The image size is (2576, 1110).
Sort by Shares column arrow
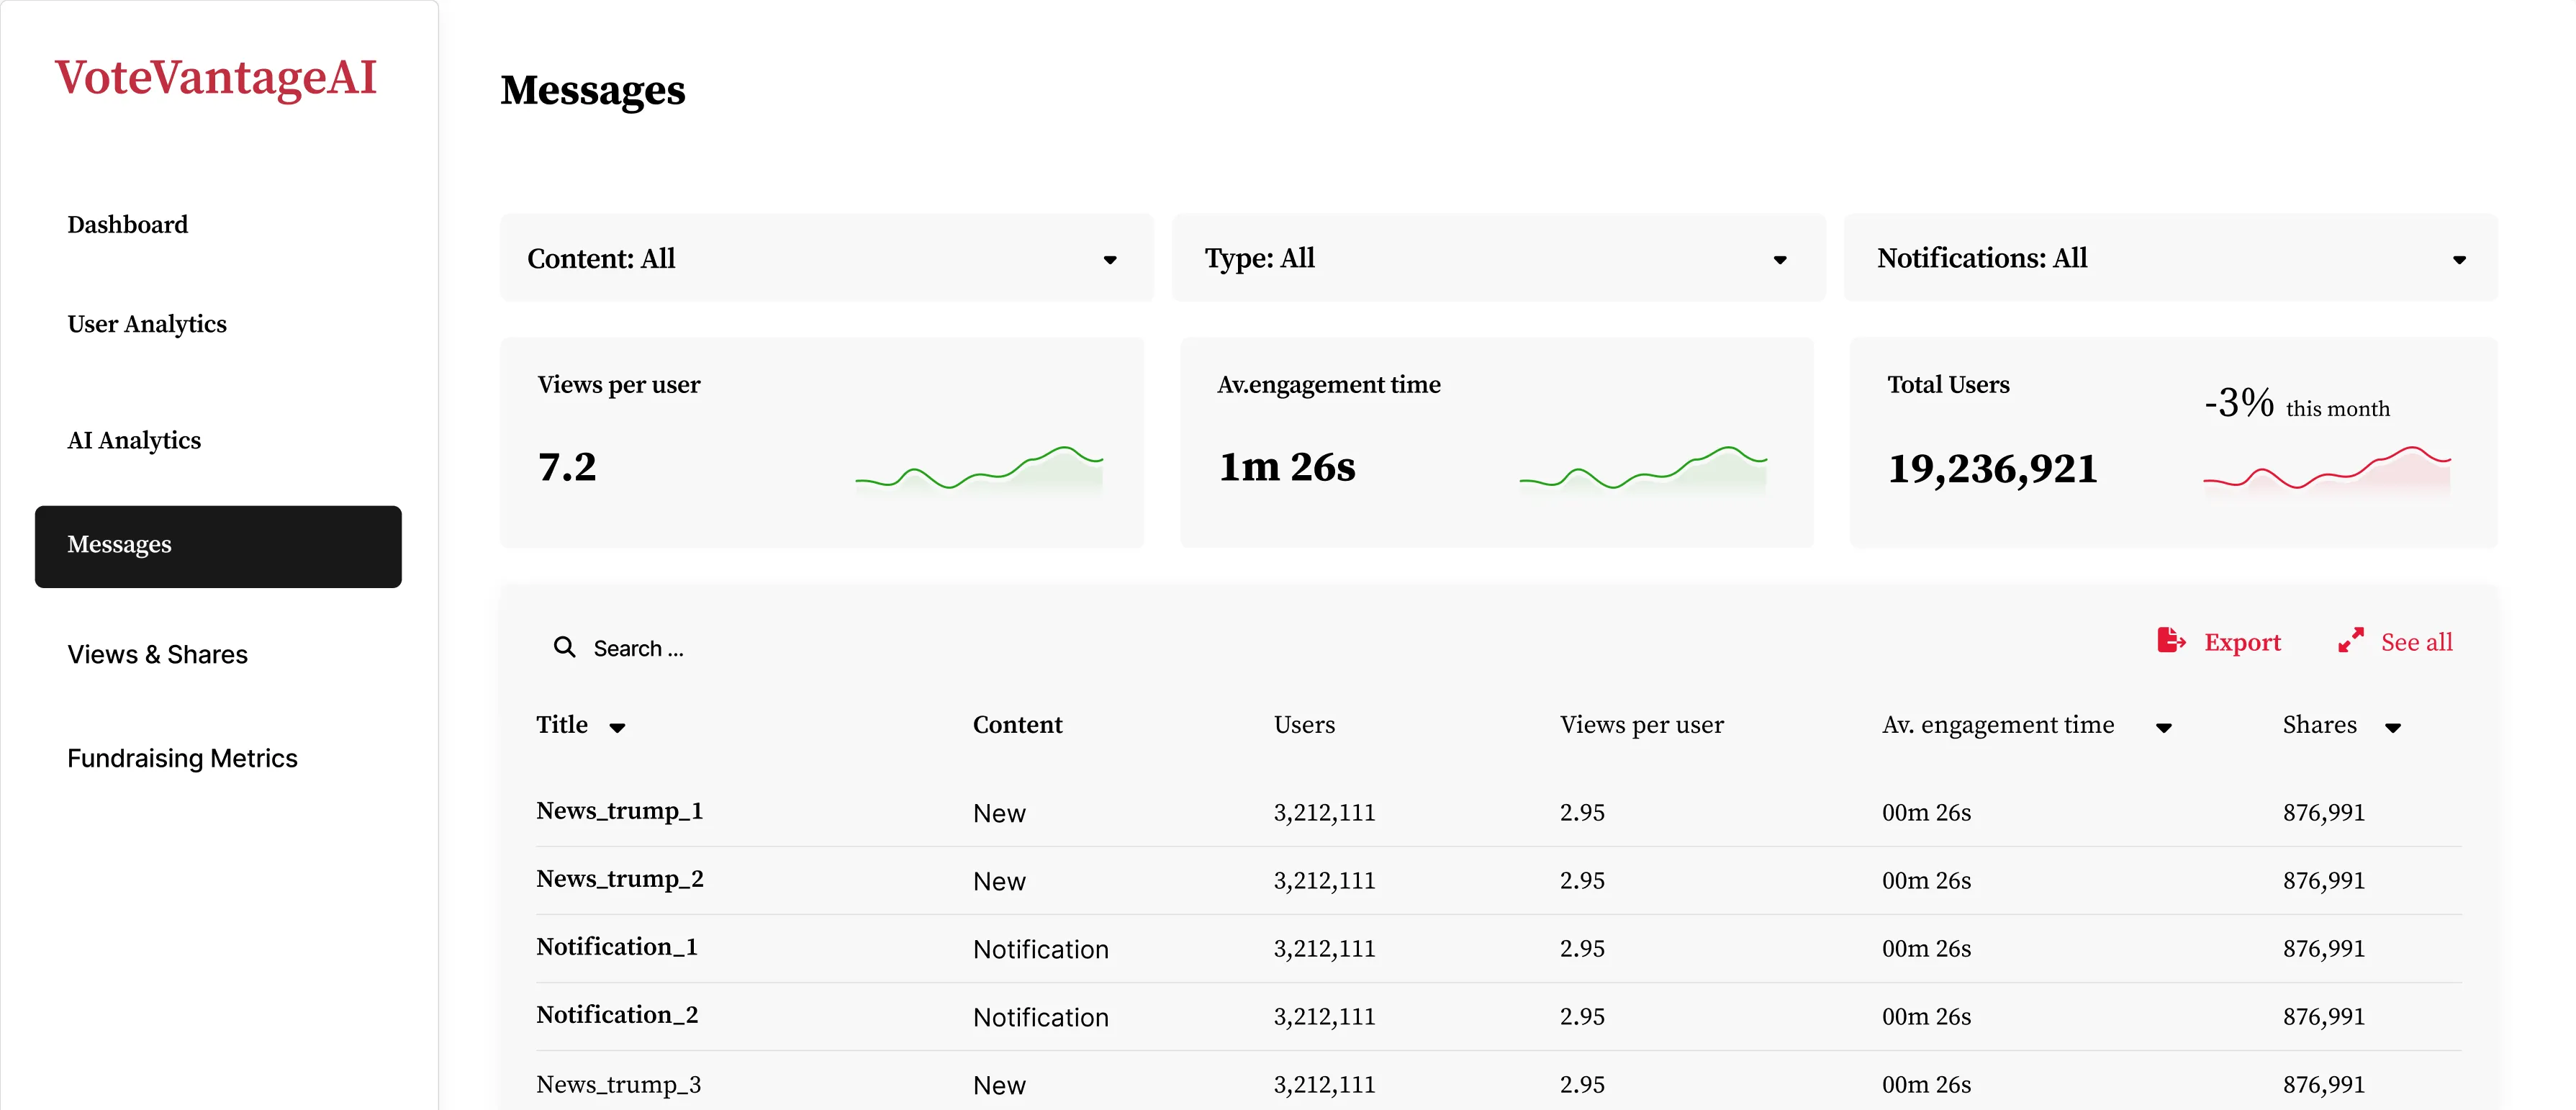[2392, 728]
